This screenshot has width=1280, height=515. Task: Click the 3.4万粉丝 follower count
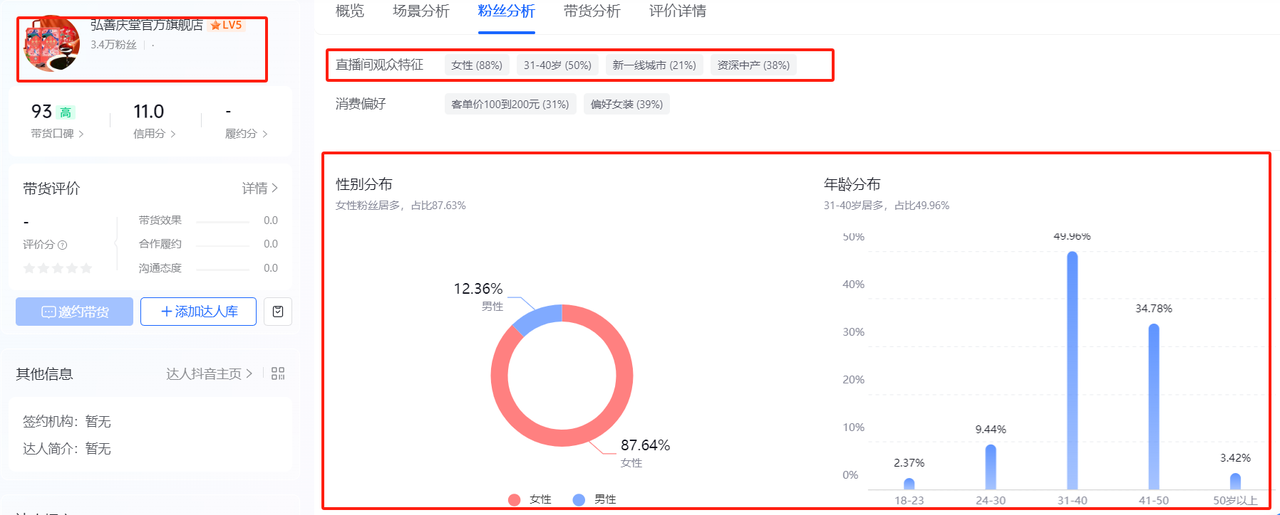113,45
